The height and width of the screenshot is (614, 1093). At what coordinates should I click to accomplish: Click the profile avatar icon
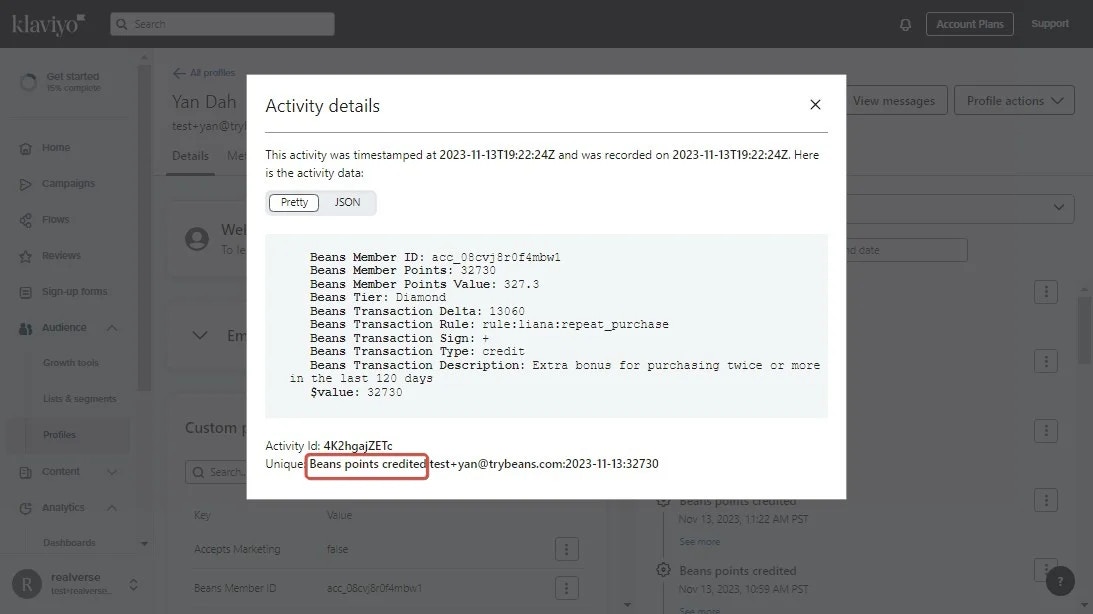[x=197, y=238]
